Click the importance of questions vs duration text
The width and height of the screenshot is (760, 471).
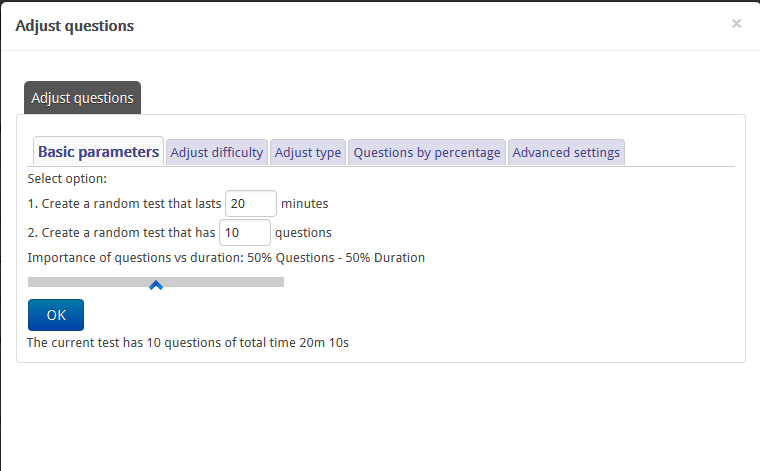pyautogui.click(x=226, y=258)
